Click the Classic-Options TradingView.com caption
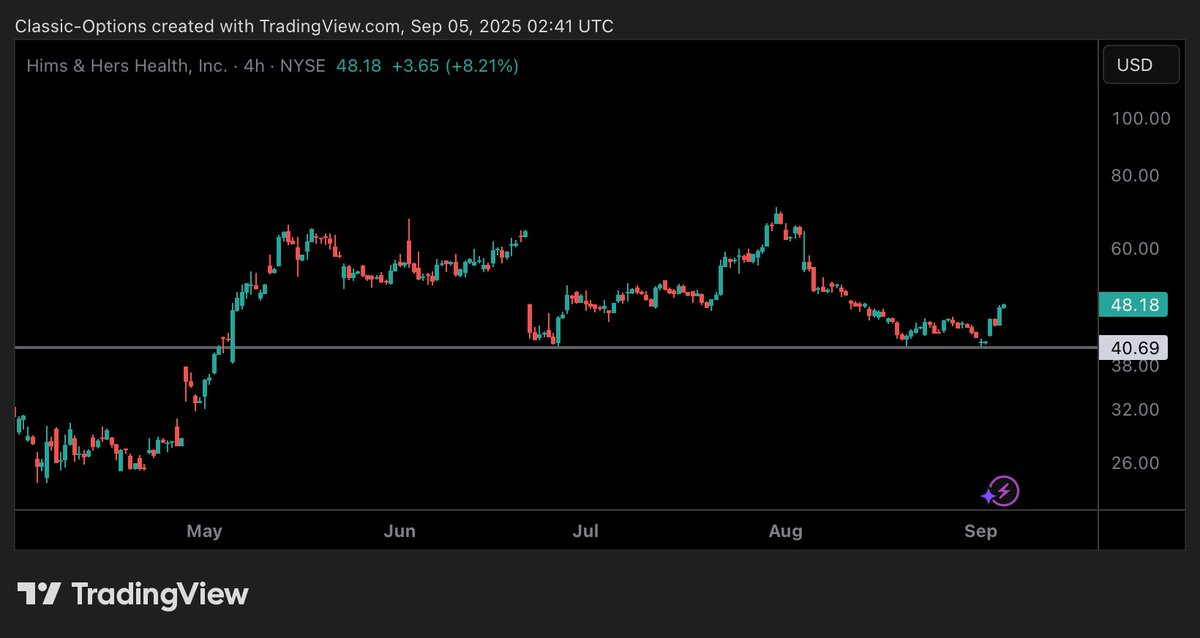 pyautogui.click(x=313, y=27)
